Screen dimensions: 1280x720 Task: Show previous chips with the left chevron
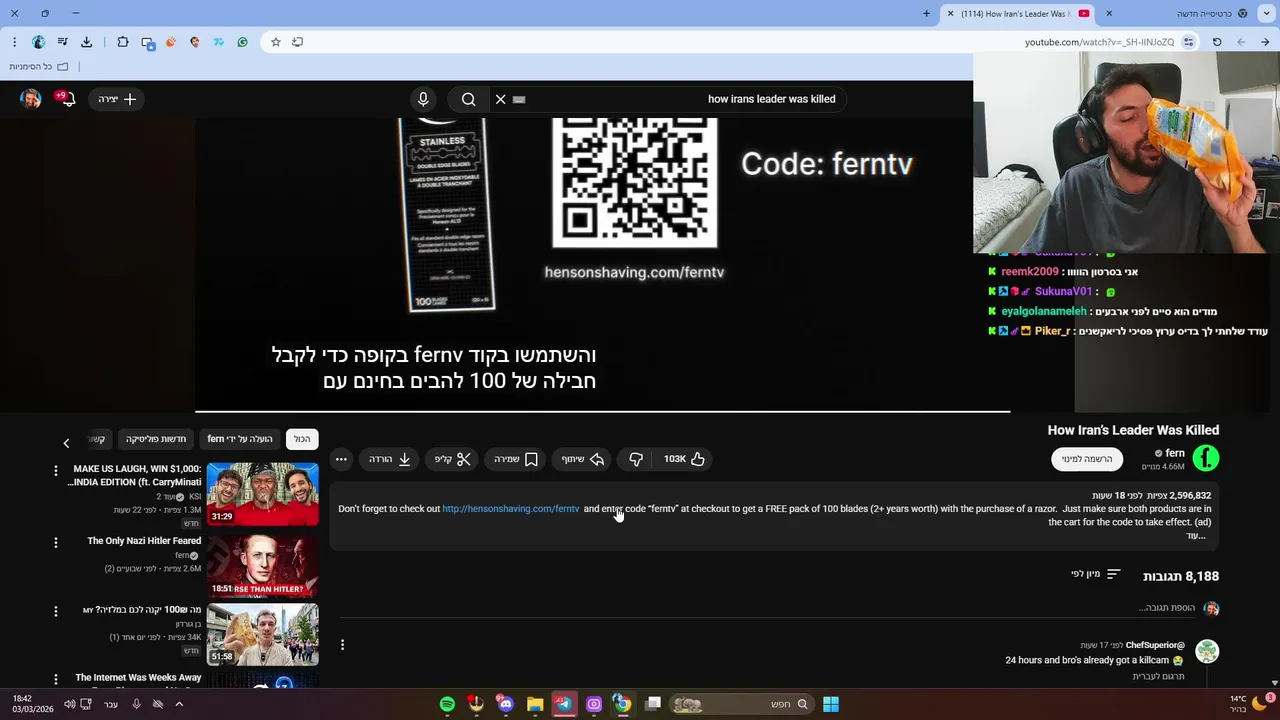(x=66, y=442)
